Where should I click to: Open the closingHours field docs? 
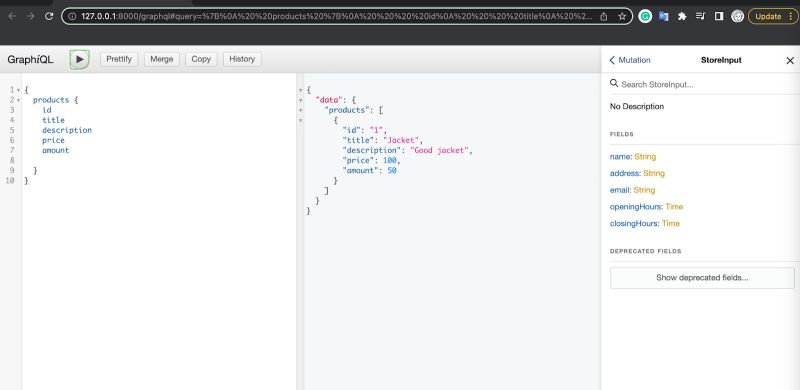pyautogui.click(x=634, y=224)
